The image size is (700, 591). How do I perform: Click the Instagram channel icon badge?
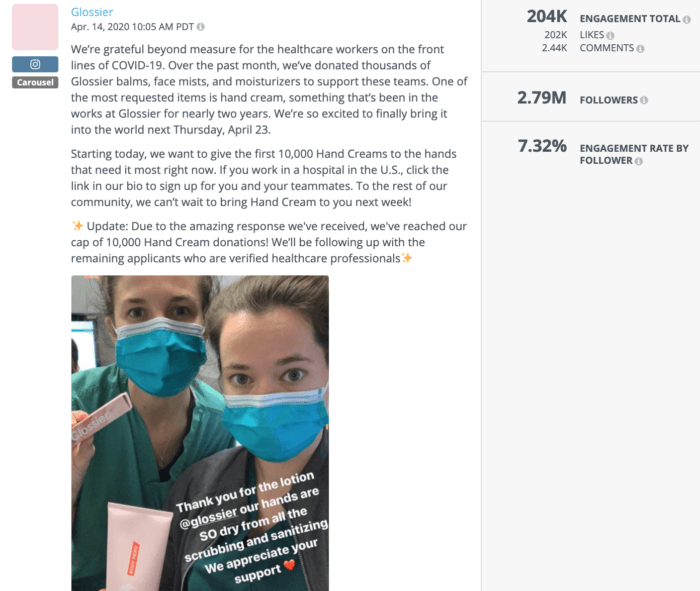(35, 64)
